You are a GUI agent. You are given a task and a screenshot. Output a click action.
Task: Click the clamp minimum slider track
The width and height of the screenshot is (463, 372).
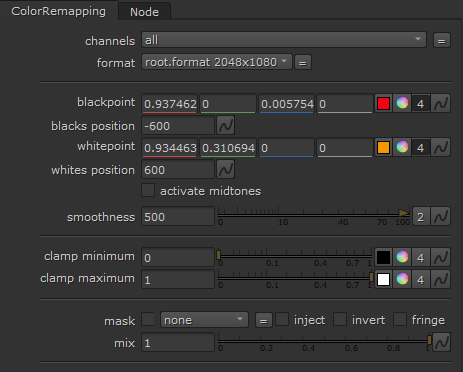(x=295, y=256)
